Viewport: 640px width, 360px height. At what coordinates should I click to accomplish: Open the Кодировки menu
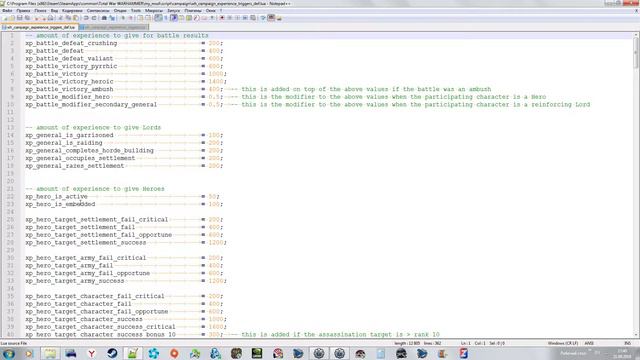pyautogui.click(x=72, y=11)
